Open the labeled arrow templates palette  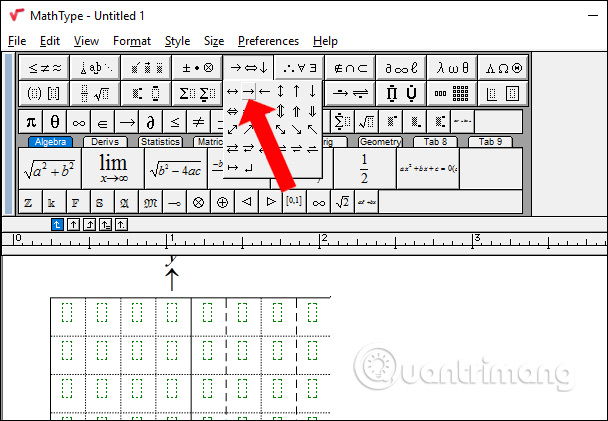coord(351,93)
